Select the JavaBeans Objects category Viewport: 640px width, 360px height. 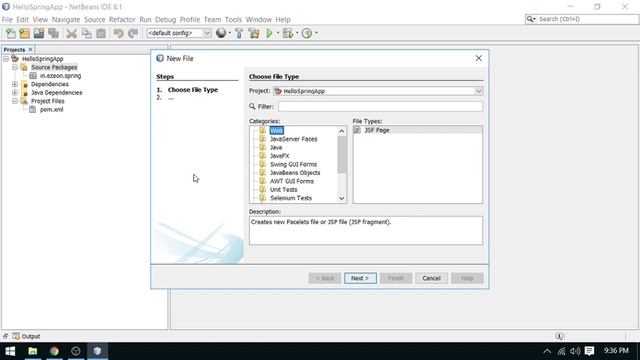point(295,173)
